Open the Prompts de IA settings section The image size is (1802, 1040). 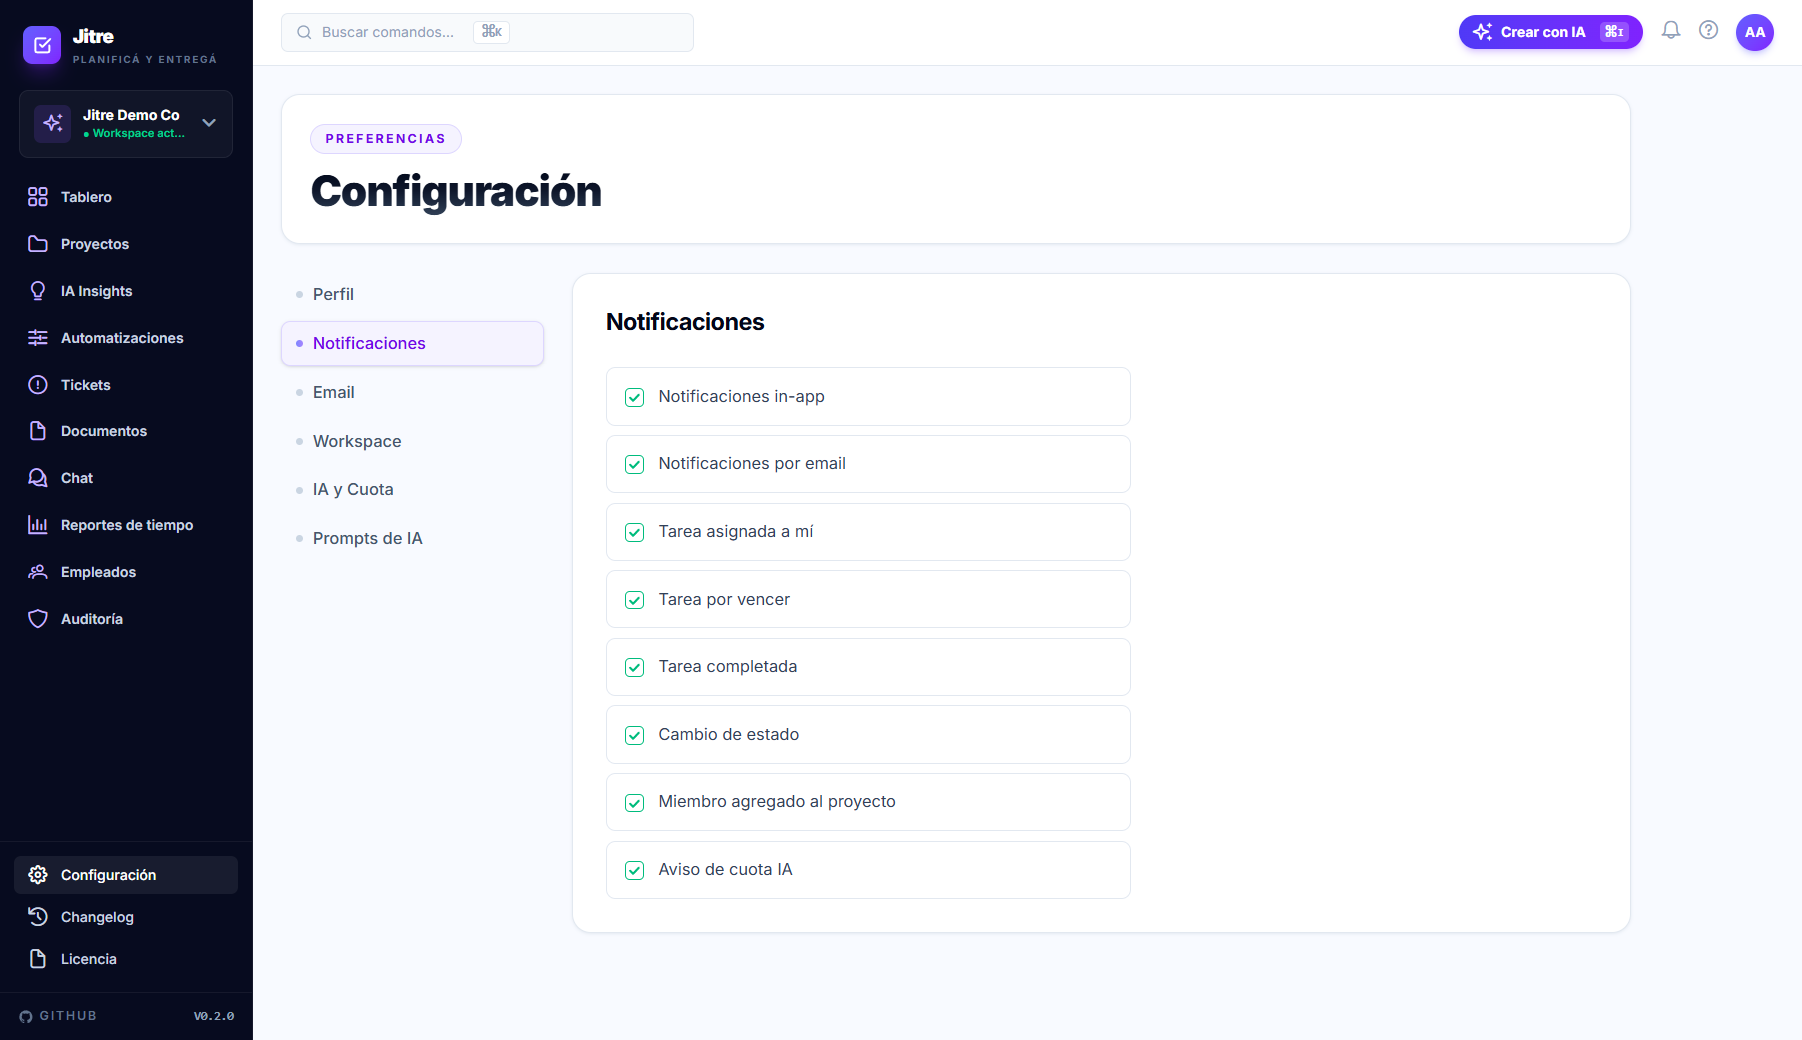tap(412, 538)
